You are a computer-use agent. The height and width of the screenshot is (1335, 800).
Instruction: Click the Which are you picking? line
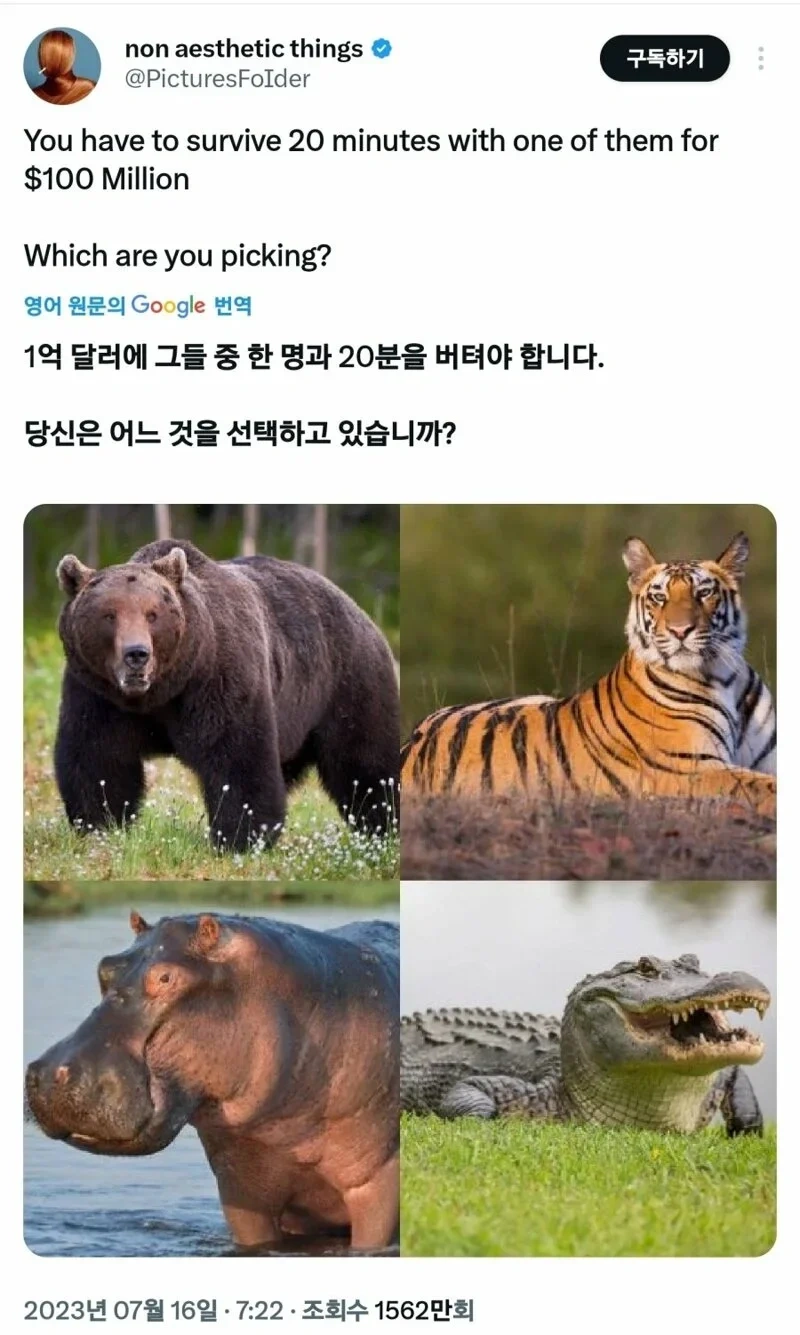pos(177,256)
